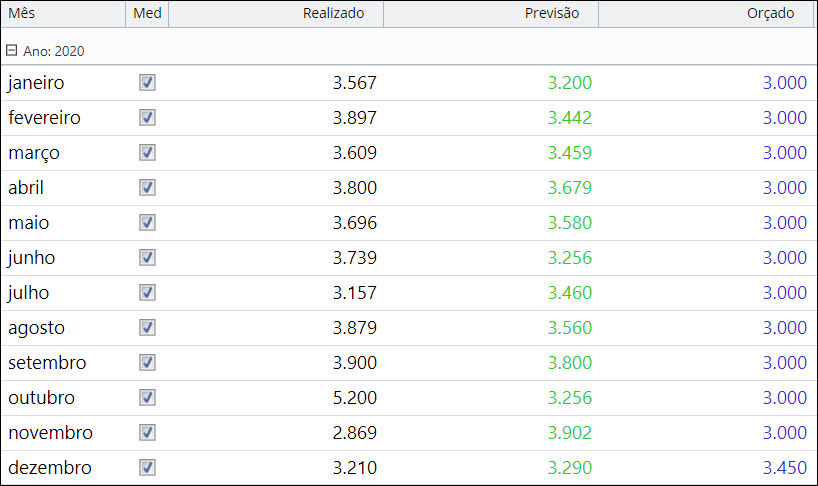This screenshot has height=486, width=818.
Task: Select the Previsão value 3.679 for abril
Action: tap(570, 187)
